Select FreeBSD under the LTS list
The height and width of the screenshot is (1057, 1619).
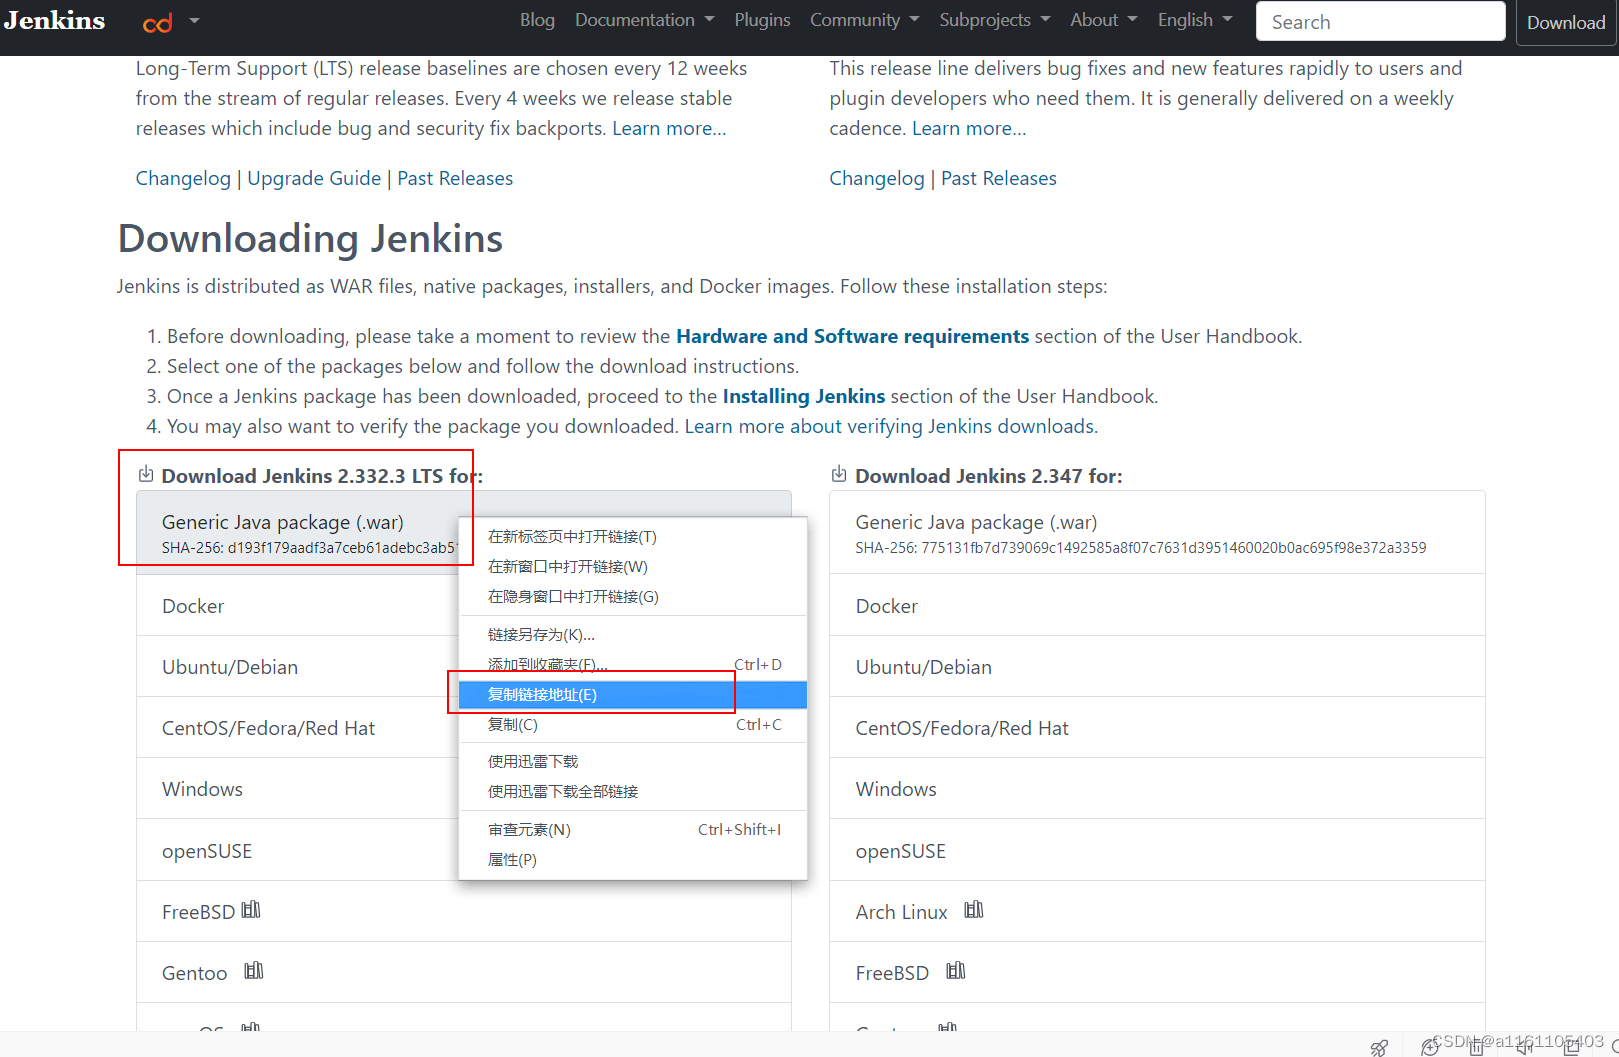464,911
